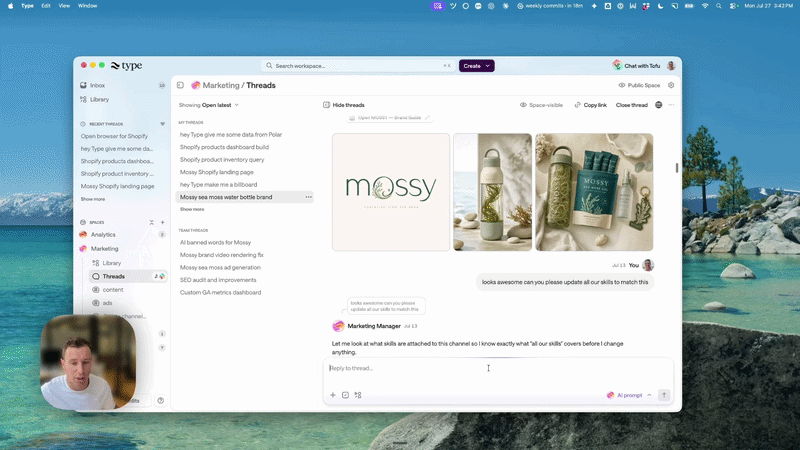Viewport: 800px width, 450px height.
Task: Open the AI prompt mode selector
Action: tap(629, 395)
